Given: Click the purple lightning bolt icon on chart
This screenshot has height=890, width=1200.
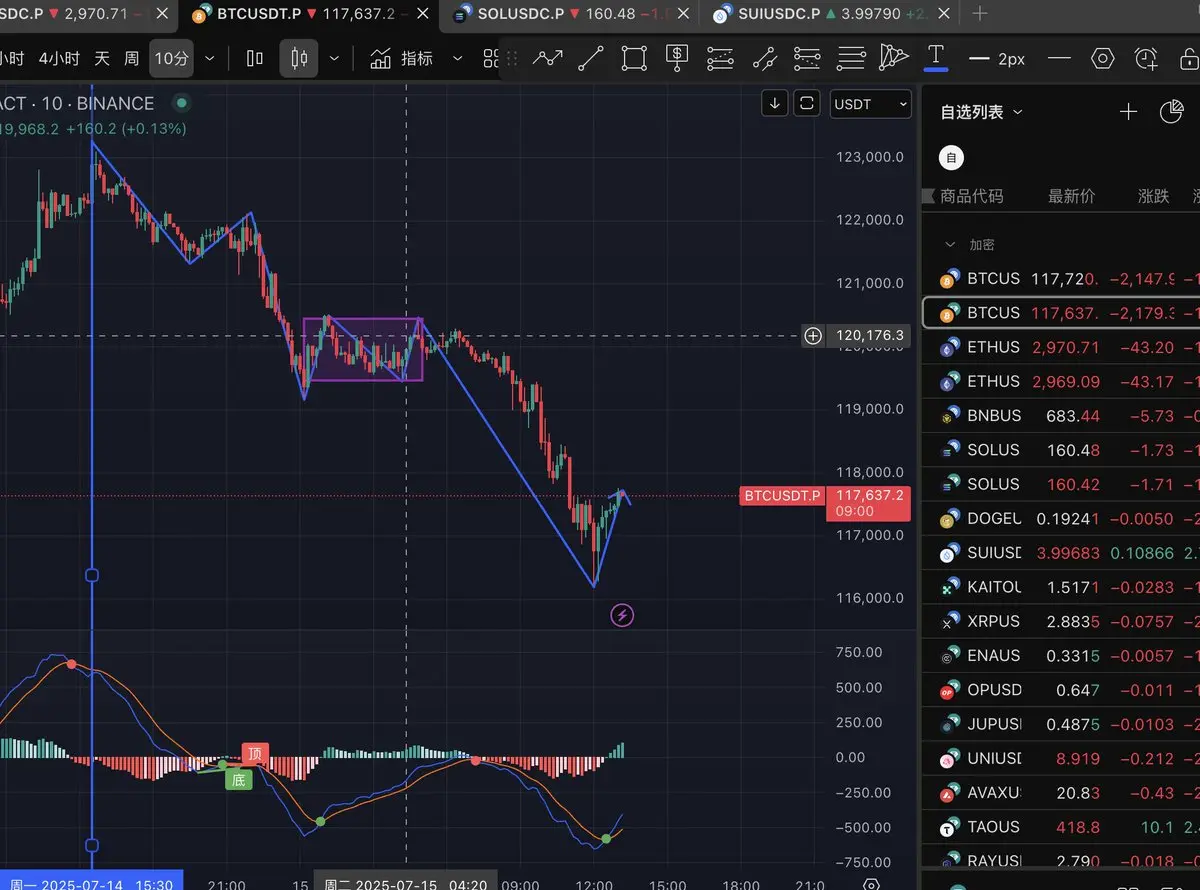Looking at the screenshot, I should [x=622, y=615].
